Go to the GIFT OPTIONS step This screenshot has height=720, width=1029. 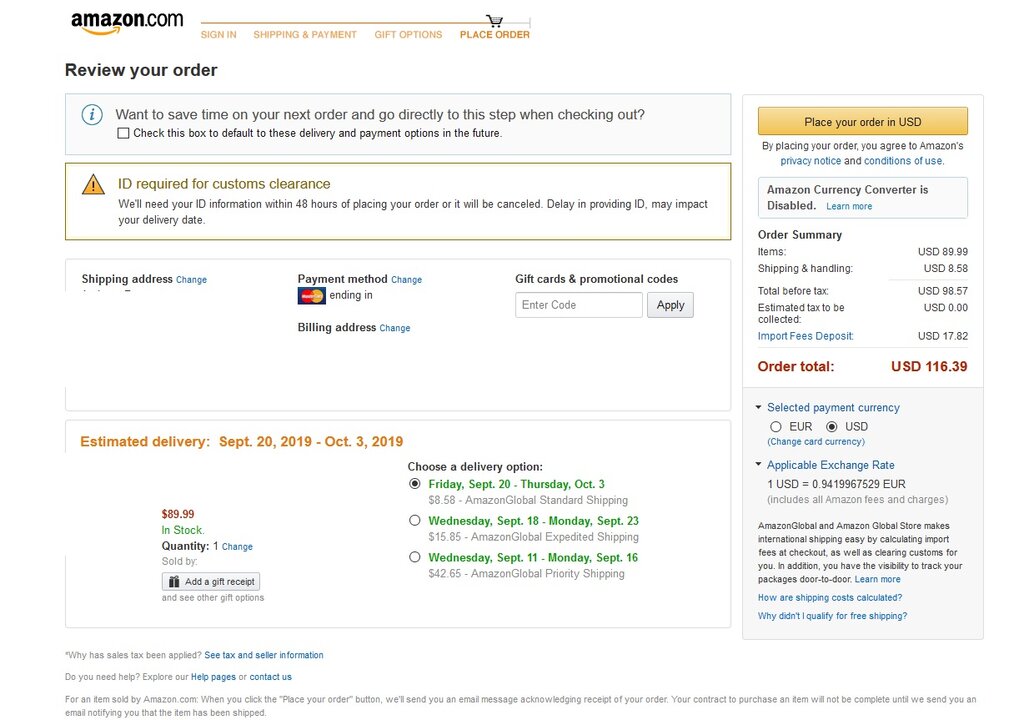coord(408,35)
